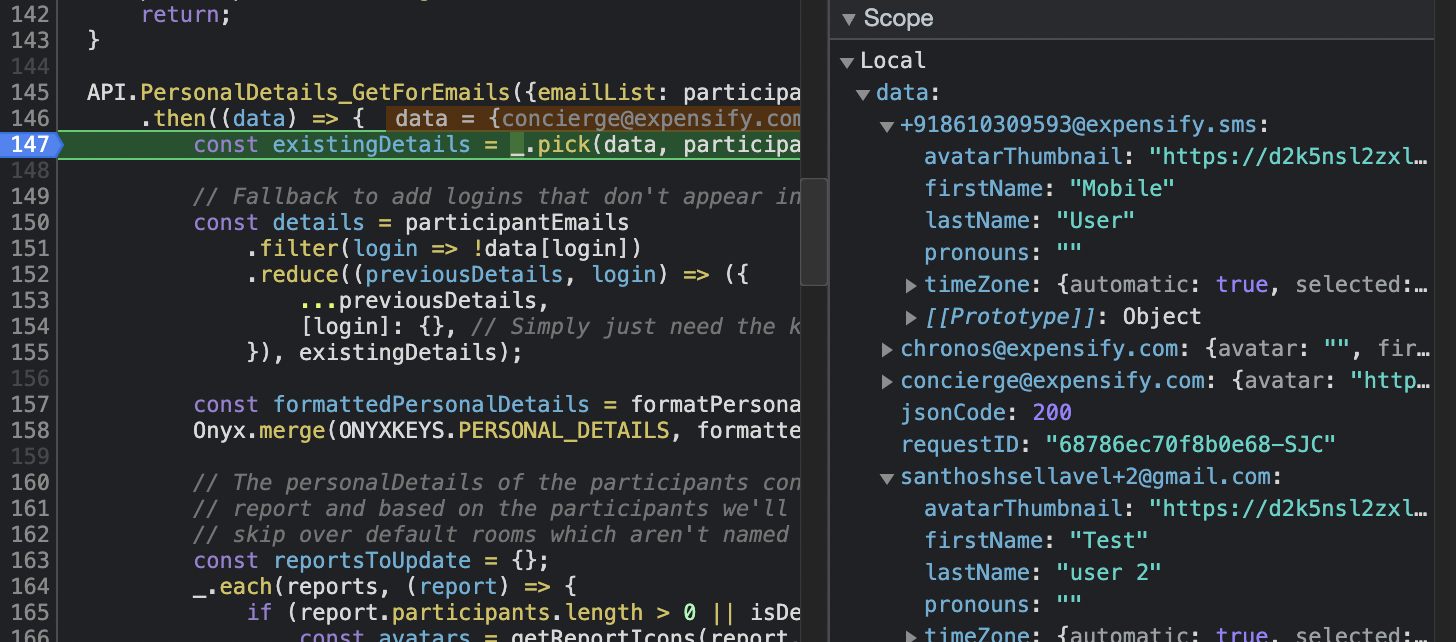Toggle breakpoint on line number 147
1456x642 pixels.
pos(30,144)
